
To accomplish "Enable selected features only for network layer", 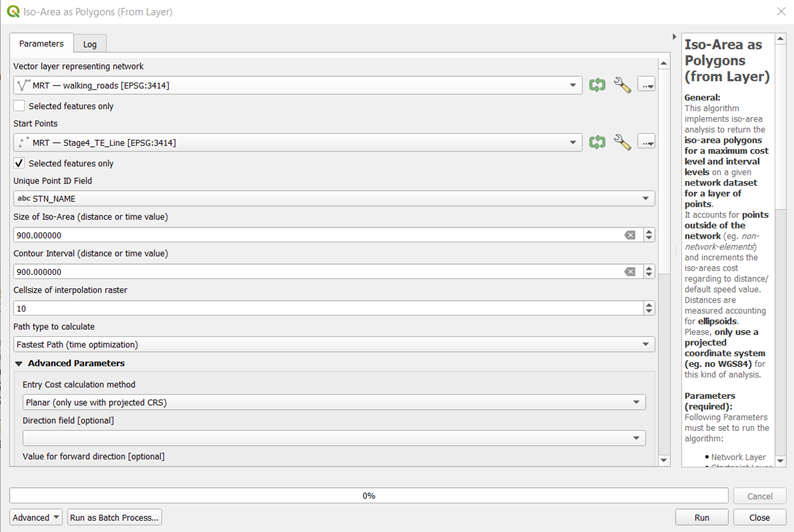I will coord(20,106).
